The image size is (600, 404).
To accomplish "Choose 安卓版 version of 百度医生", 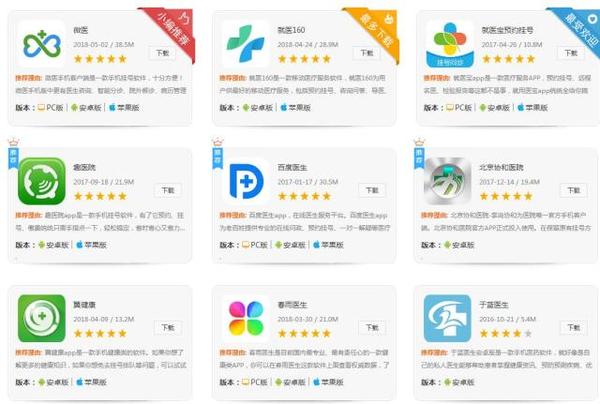I will (308, 243).
